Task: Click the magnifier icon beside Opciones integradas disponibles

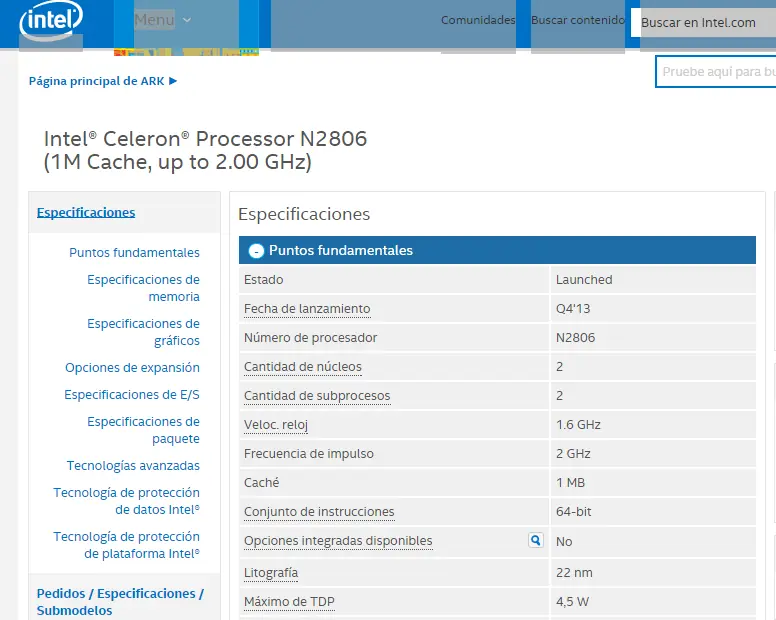Action: coord(535,540)
